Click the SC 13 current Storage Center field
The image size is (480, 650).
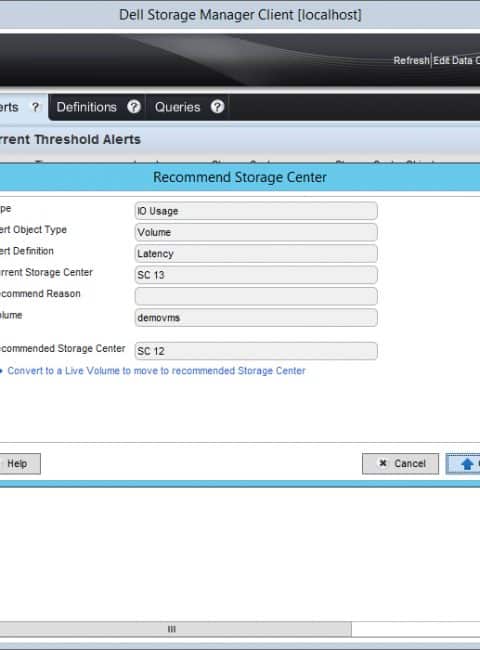256,275
